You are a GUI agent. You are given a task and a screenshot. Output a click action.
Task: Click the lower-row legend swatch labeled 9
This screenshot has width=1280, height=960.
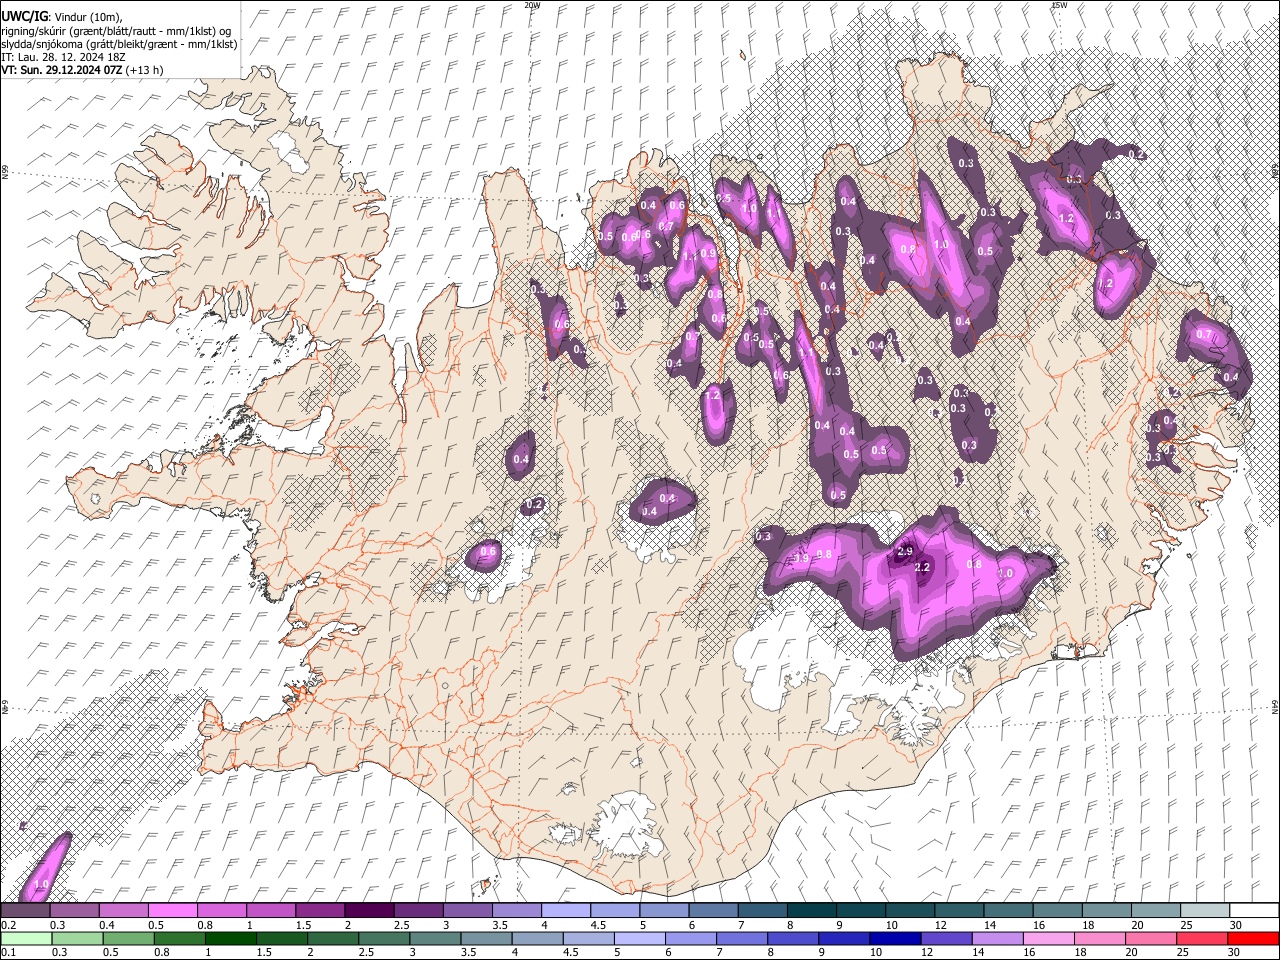tap(843, 938)
